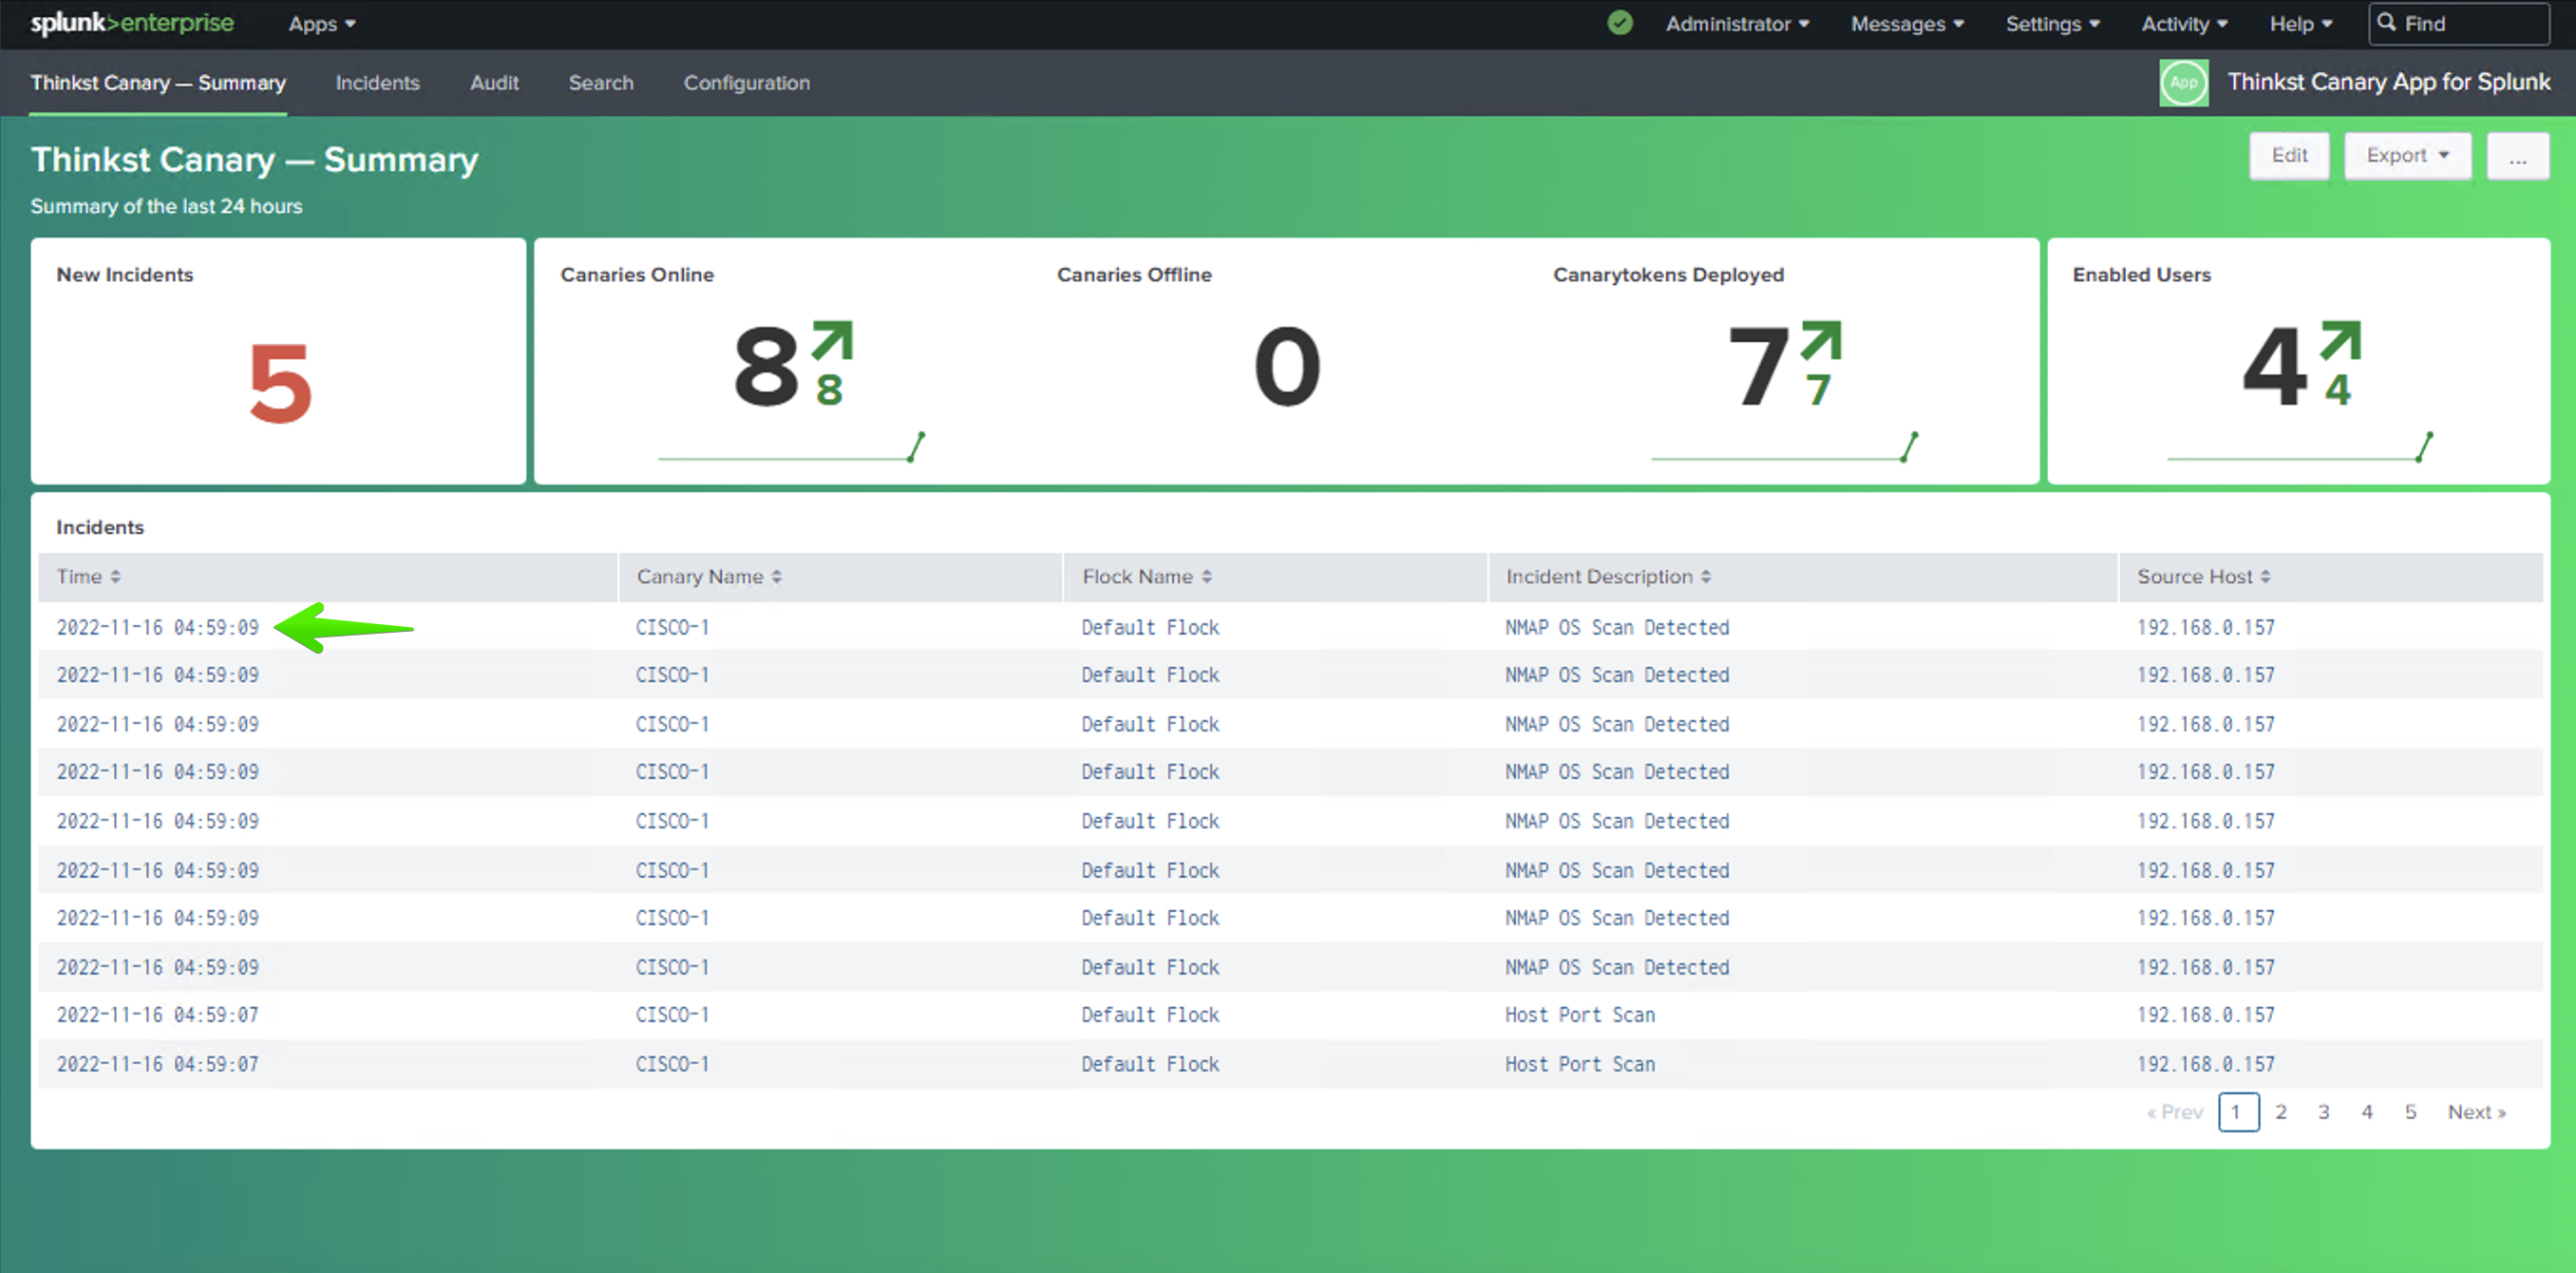Open the Incidents tab
Image resolution: width=2576 pixels, height=1273 pixels.
tap(377, 83)
